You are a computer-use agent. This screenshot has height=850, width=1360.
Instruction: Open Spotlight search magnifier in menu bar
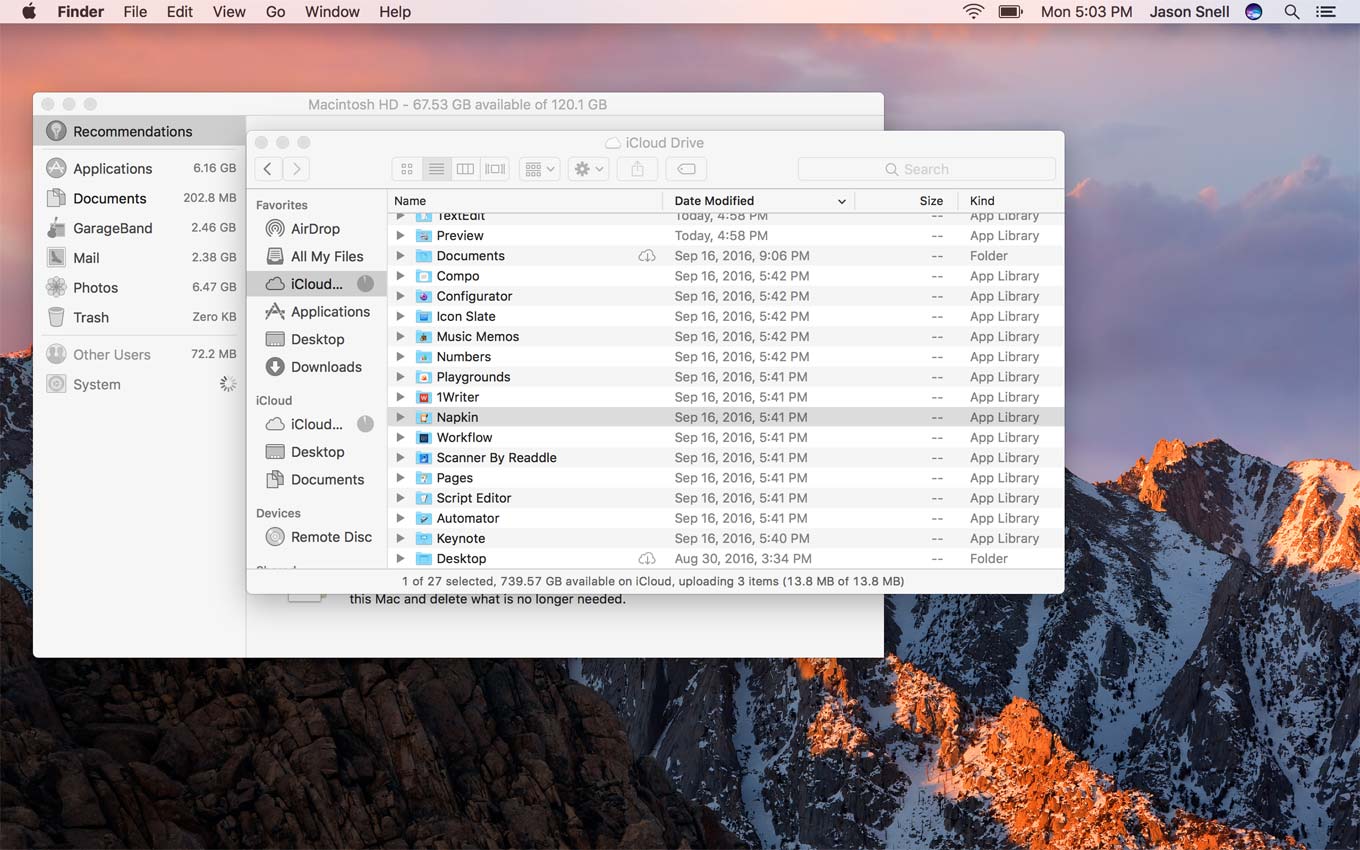tap(1292, 12)
